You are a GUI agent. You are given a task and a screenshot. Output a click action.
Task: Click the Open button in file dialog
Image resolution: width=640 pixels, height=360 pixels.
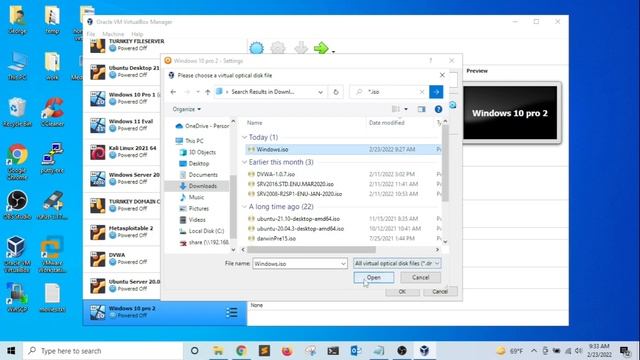click(x=373, y=278)
